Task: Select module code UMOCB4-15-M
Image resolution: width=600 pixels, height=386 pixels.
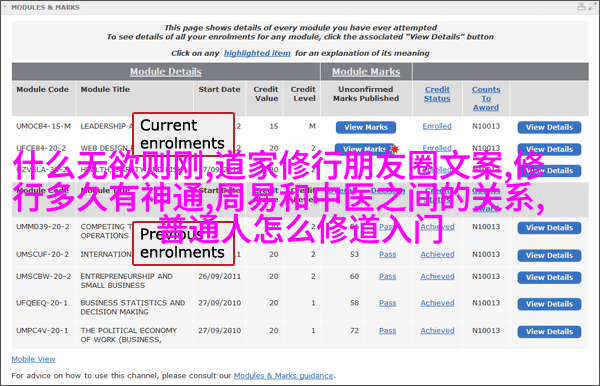Action: coord(43,126)
